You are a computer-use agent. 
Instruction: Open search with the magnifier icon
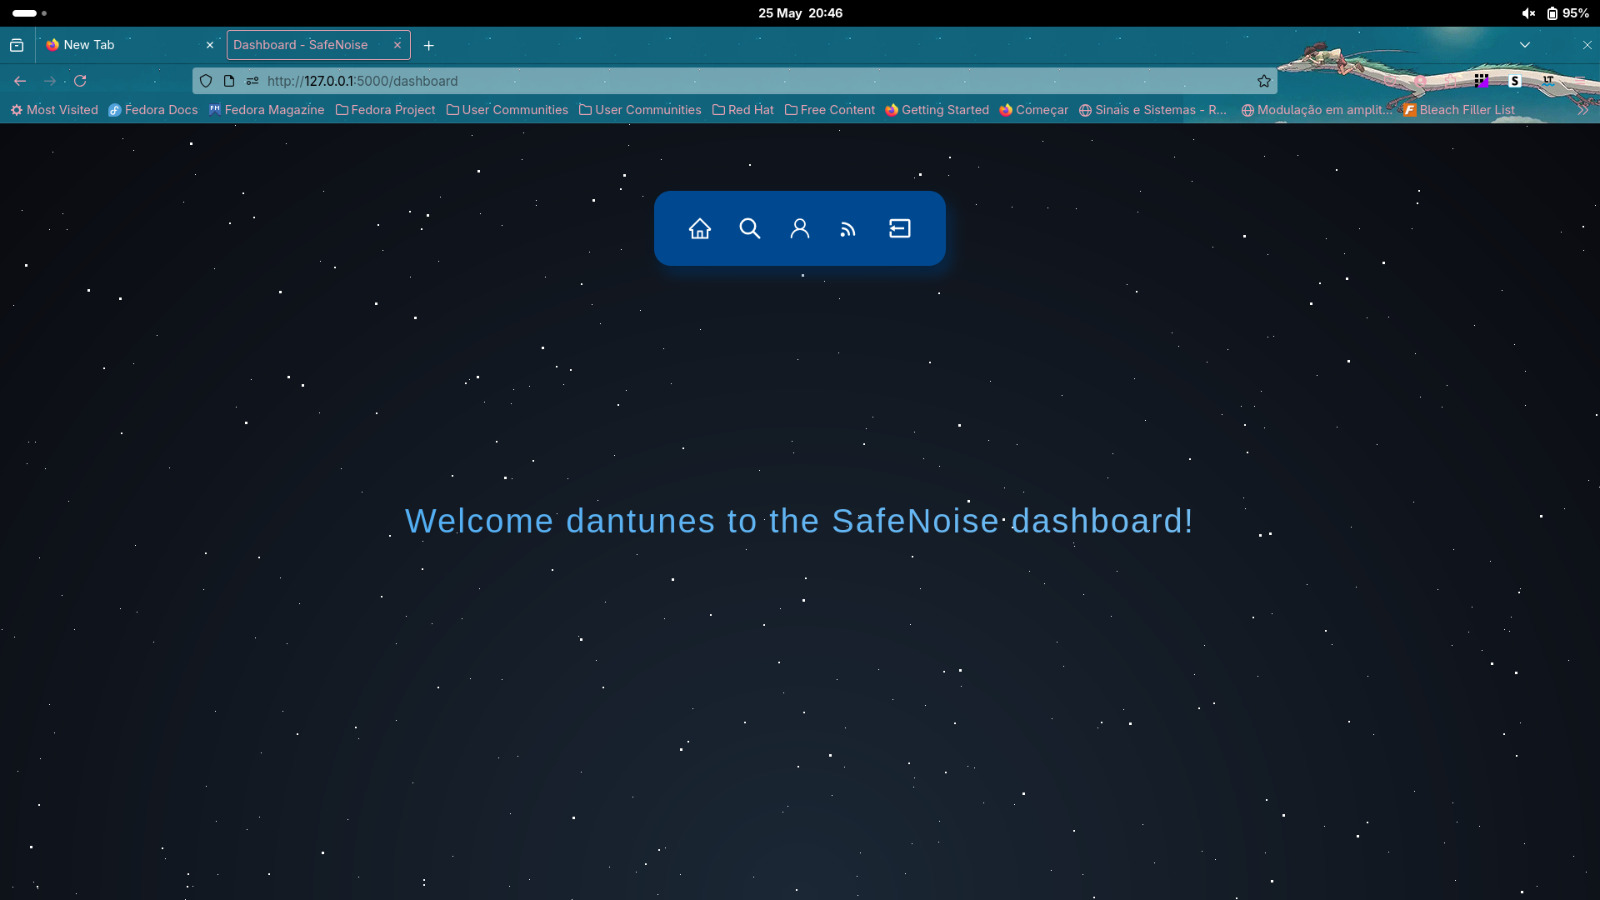[749, 228]
